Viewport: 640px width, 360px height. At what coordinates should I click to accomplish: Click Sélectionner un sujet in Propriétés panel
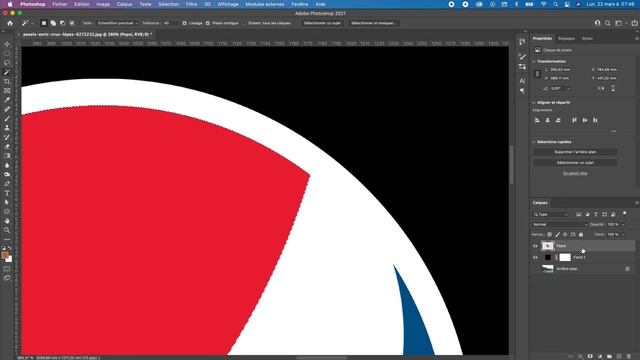point(575,162)
